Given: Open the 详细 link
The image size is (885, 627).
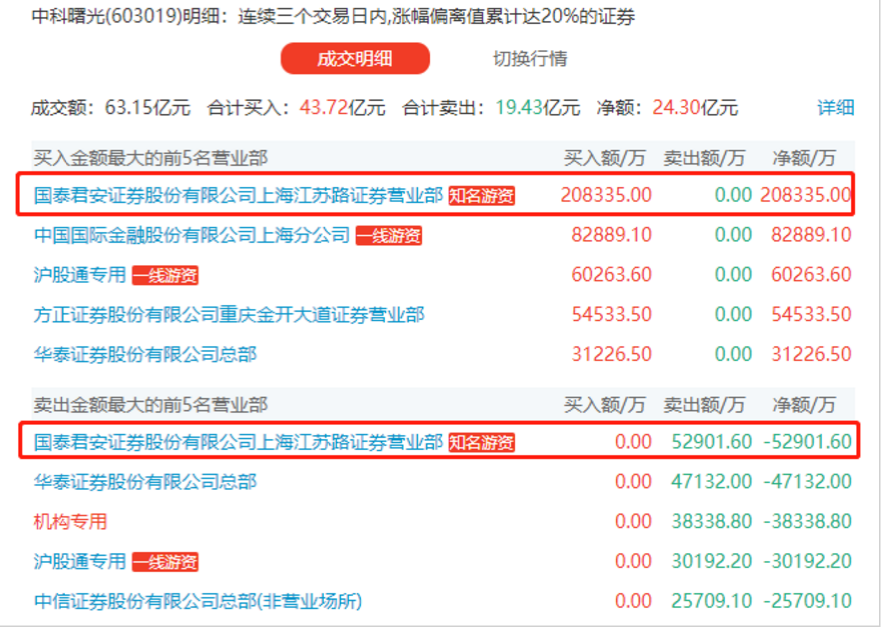Looking at the screenshot, I should click(835, 107).
